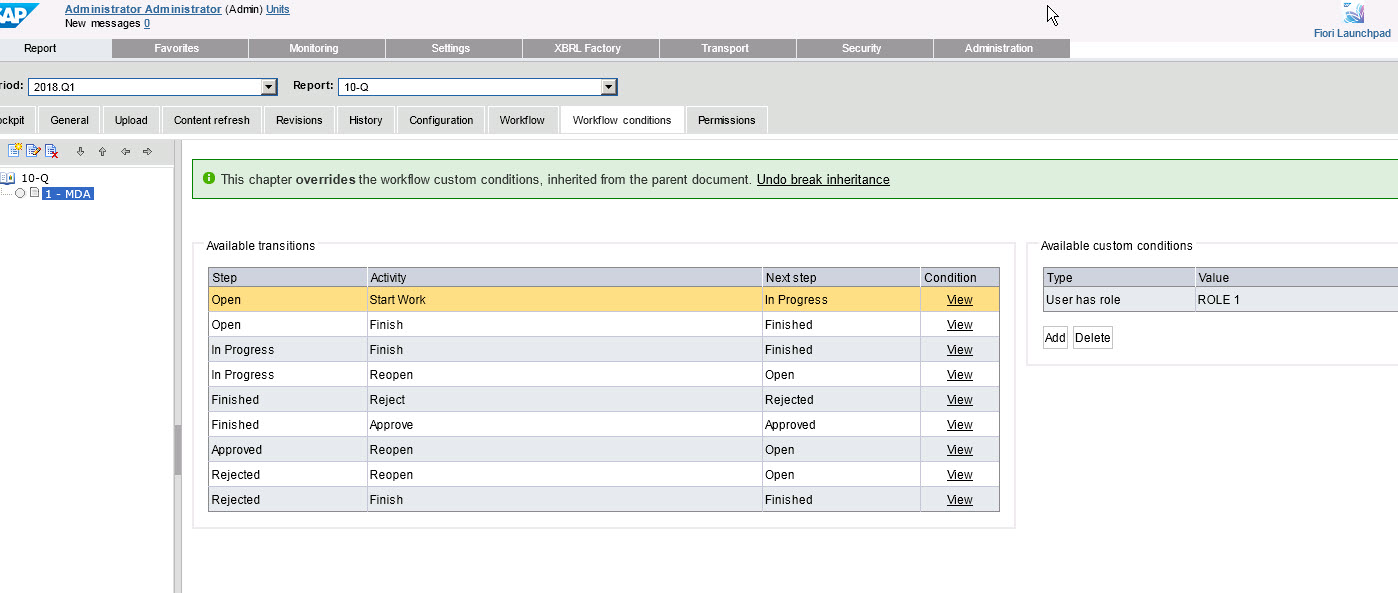Click the Activity column header

click(565, 278)
